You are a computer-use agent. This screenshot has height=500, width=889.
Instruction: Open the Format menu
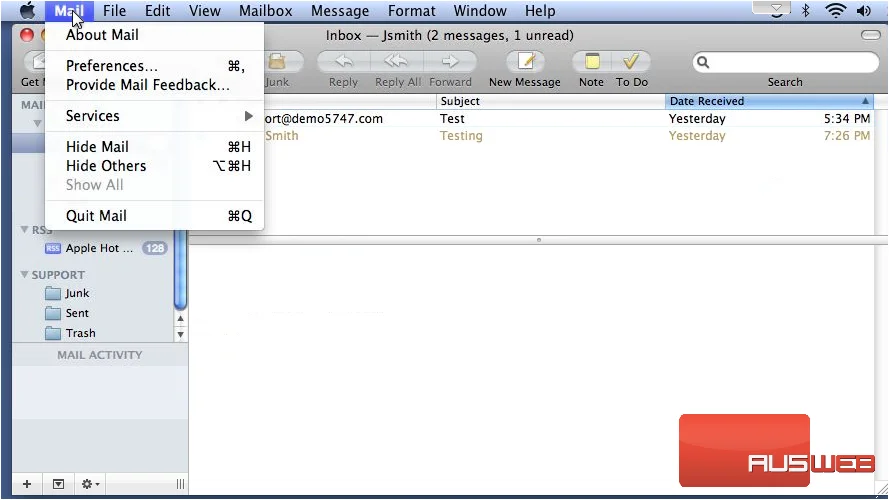pyautogui.click(x=412, y=11)
